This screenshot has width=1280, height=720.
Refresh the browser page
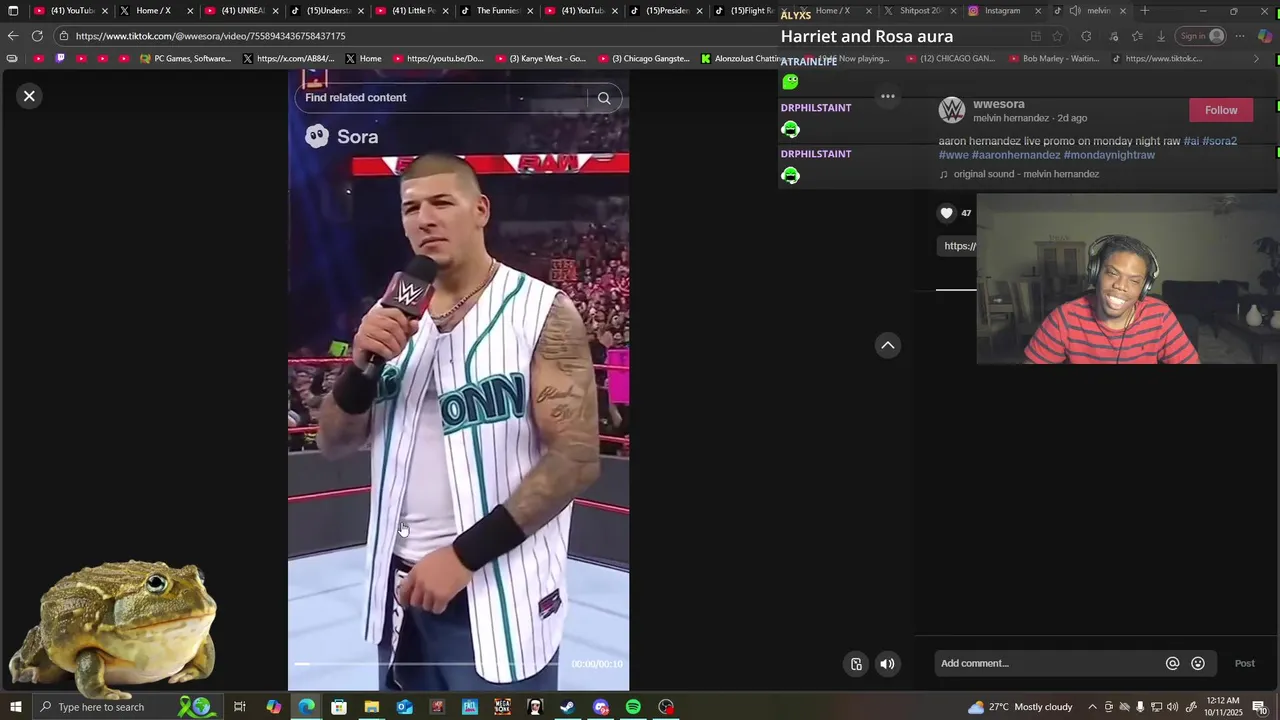(x=37, y=36)
